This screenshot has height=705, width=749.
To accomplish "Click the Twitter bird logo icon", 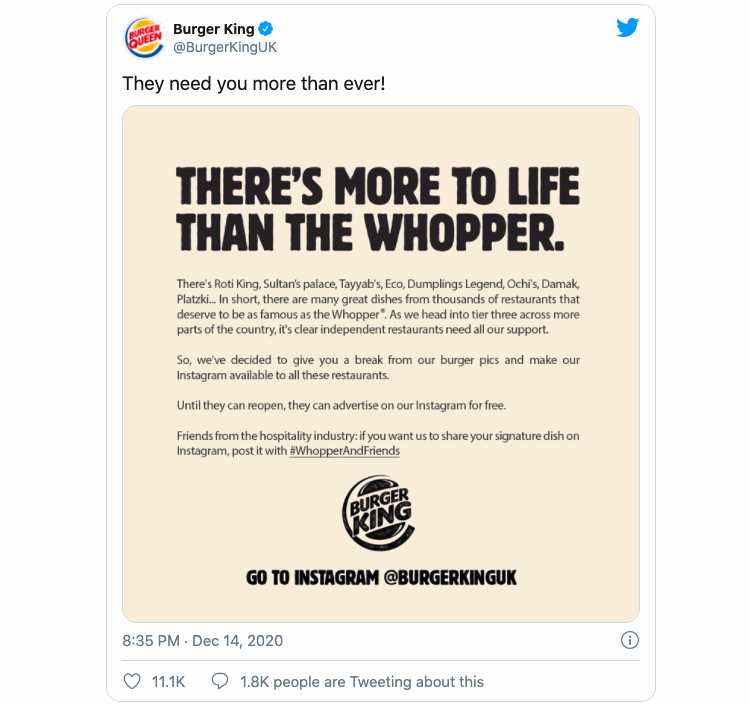I will click(627, 28).
